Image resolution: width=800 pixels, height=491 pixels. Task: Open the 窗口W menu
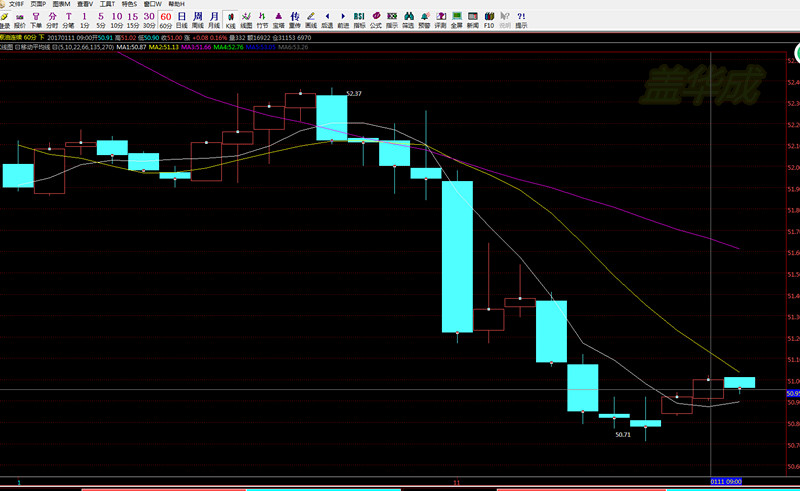point(153,4)
